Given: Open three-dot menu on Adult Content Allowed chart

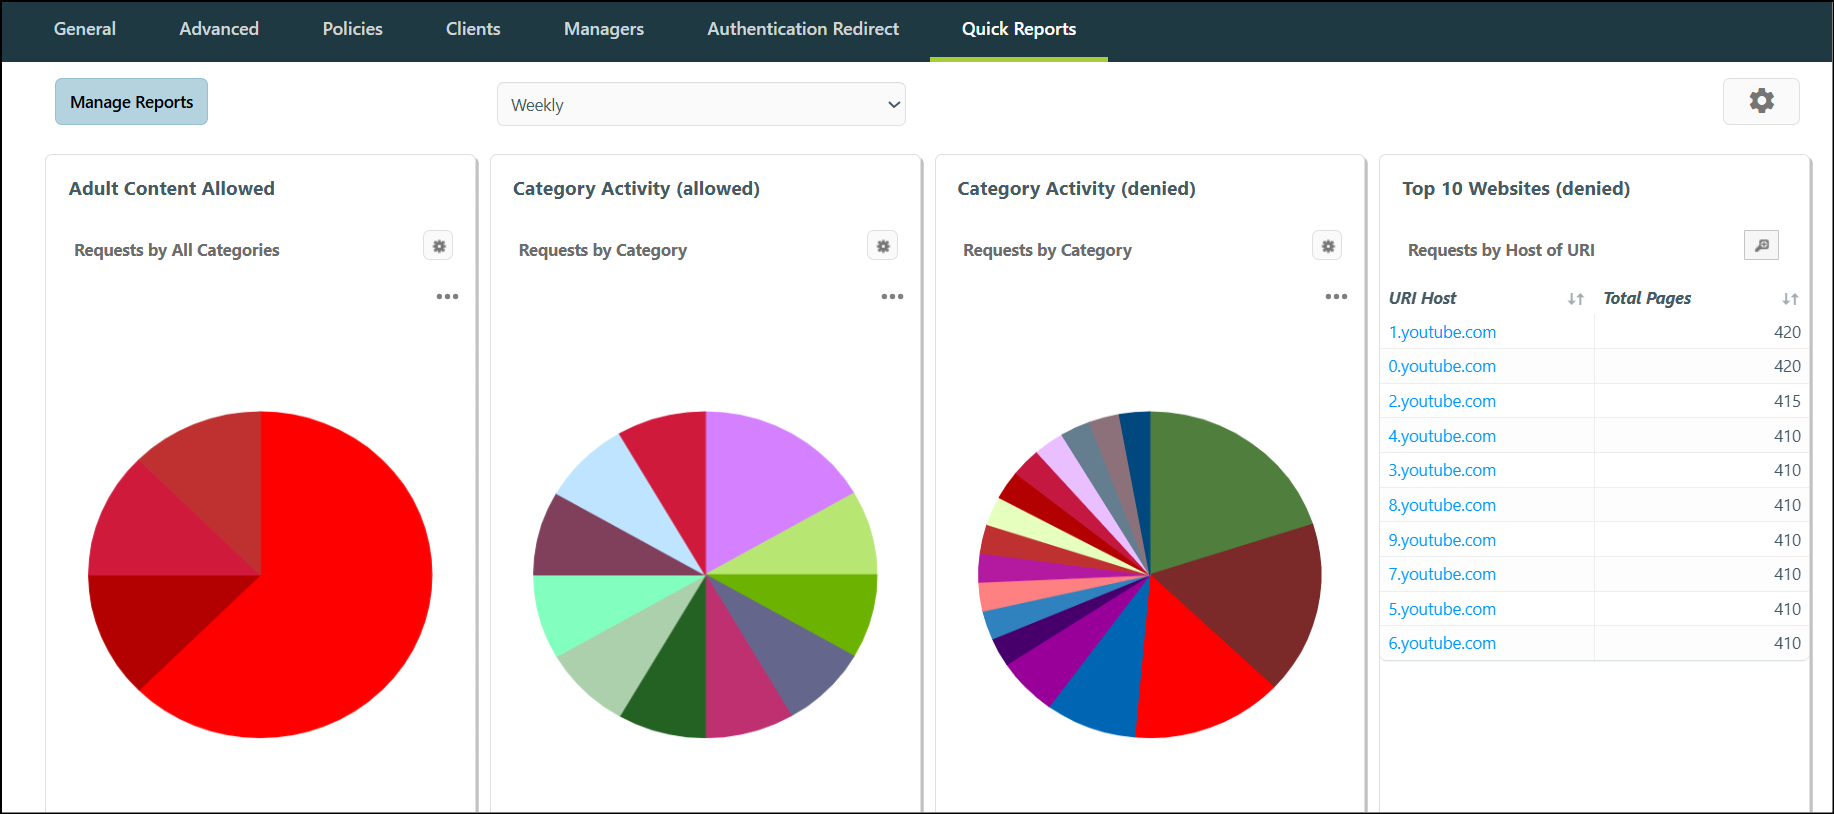Looking at the screenshot, I should [x=447, y=297].
